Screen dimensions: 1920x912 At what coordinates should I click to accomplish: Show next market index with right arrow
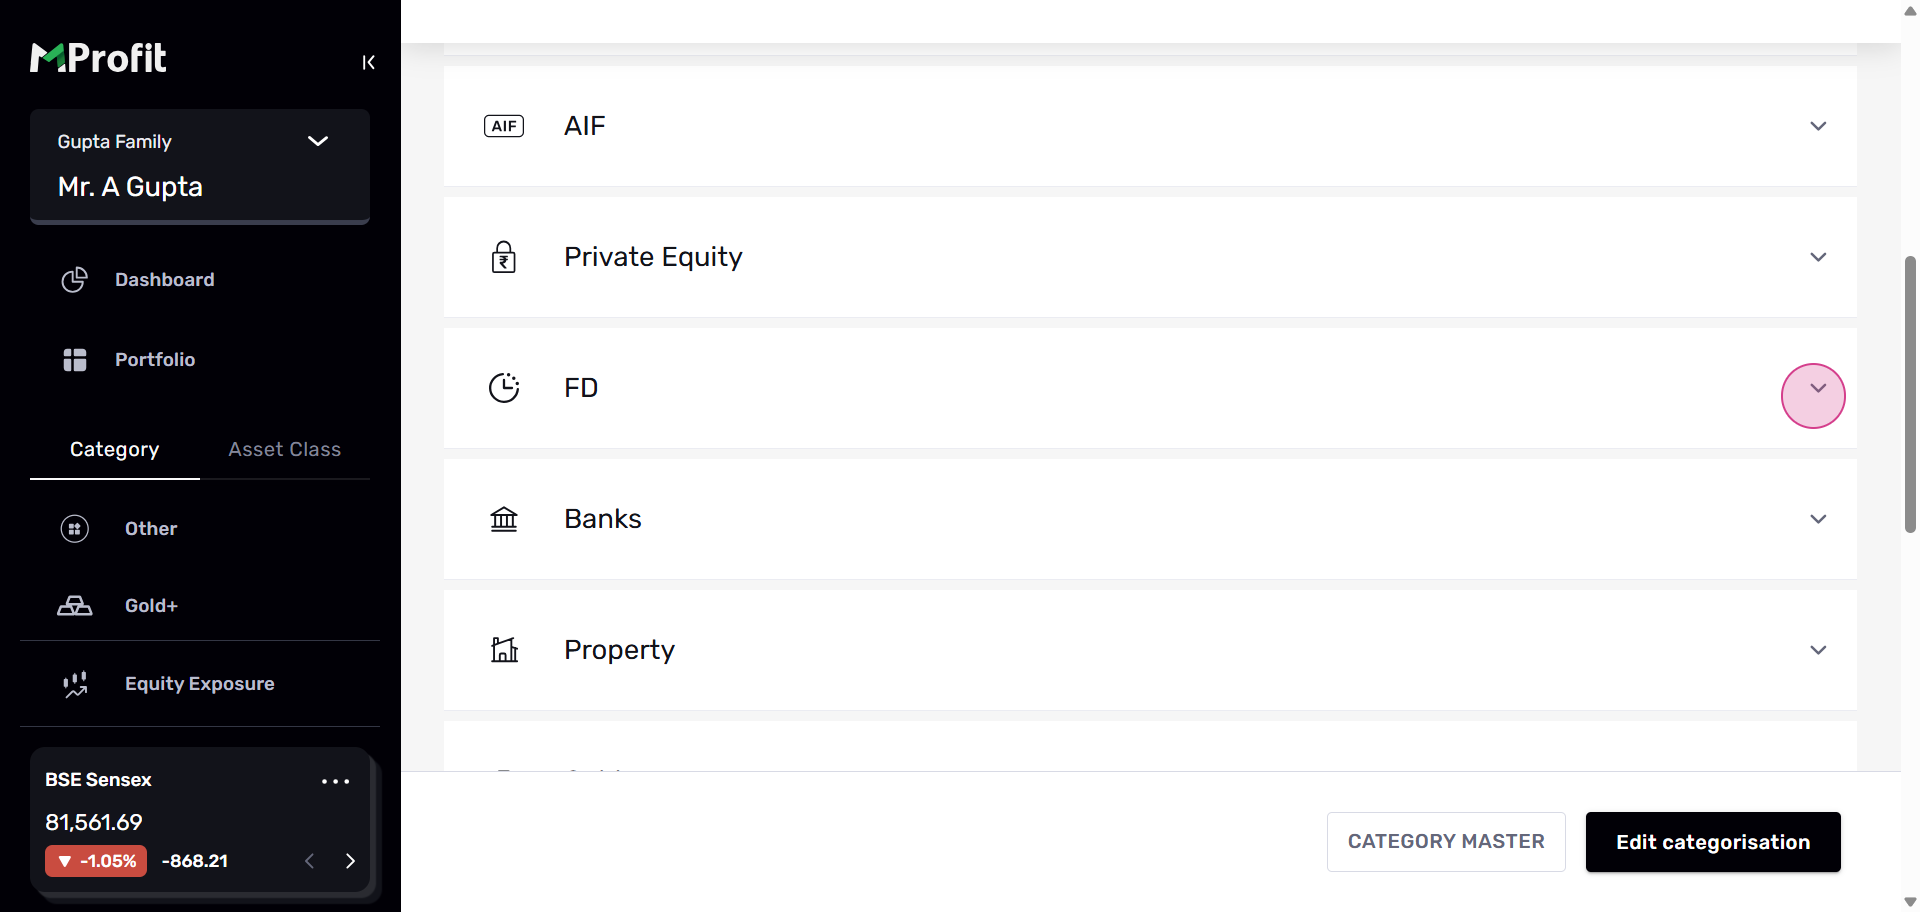pyautogui.click(x=350, y=861)
